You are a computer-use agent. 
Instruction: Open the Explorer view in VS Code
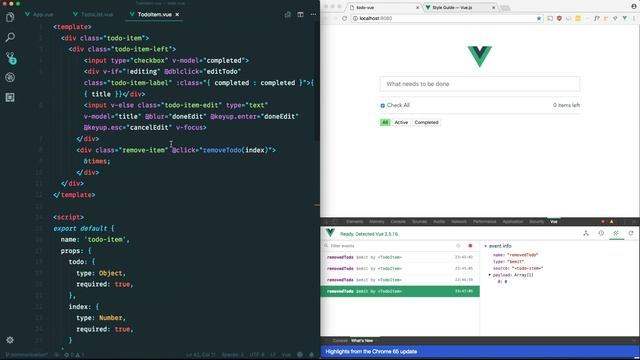click(x=10, y=17)
